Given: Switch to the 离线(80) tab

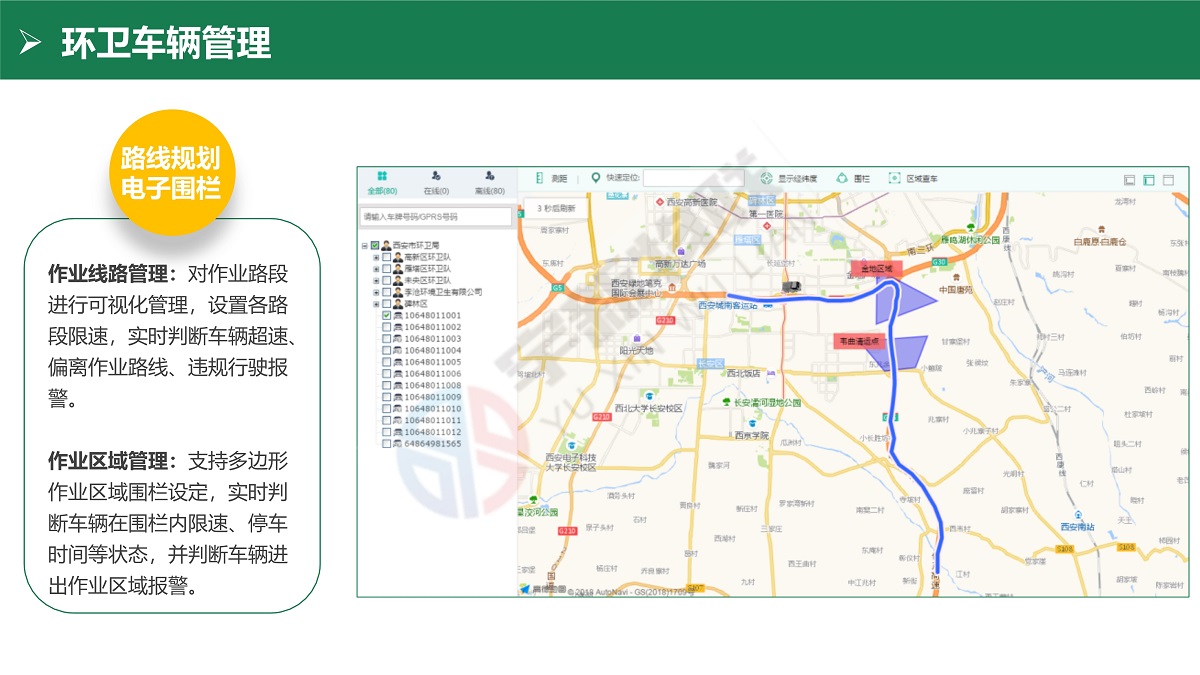Looking at the screenshot, I should [490, 183].
